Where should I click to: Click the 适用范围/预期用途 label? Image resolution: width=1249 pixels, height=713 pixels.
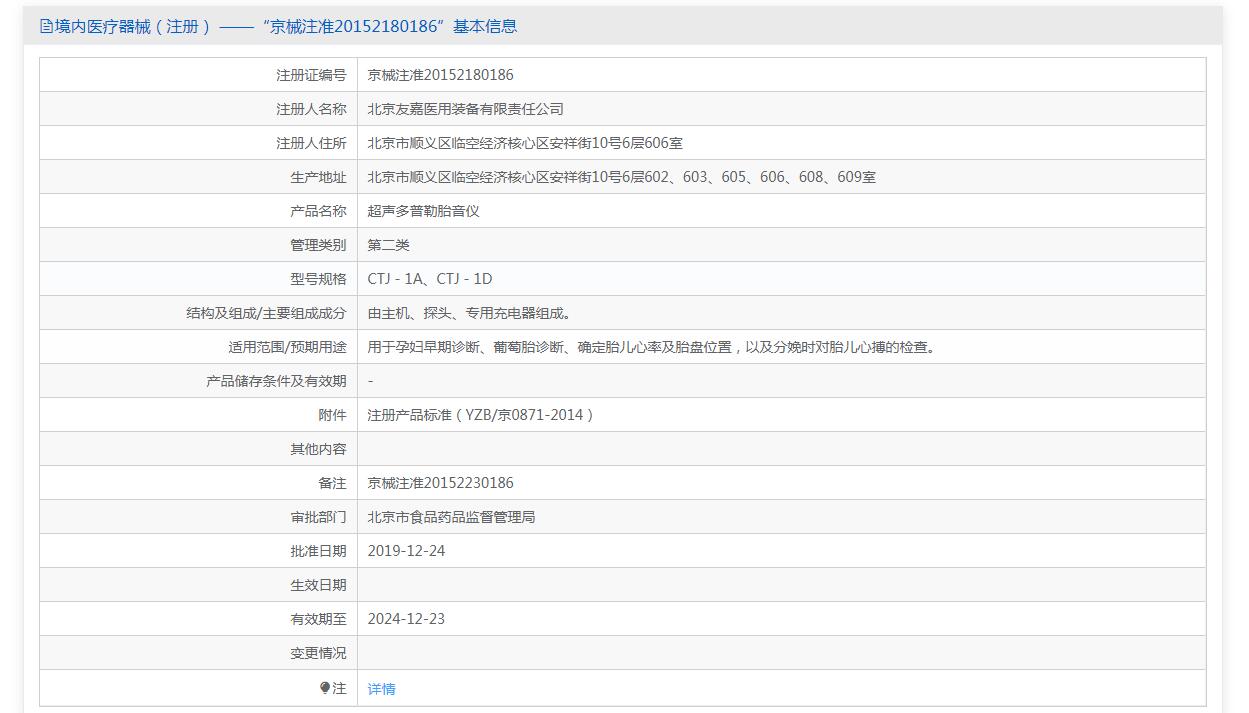pyautogui.click(x=287, y=347)
